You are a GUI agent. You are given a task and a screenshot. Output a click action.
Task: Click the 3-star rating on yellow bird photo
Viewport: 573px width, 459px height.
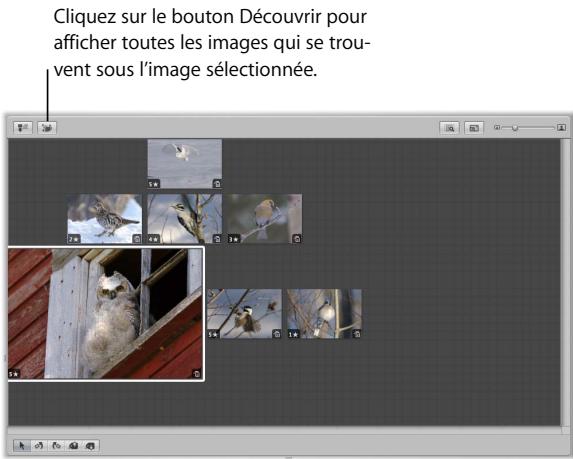click(x=234, y=239)
